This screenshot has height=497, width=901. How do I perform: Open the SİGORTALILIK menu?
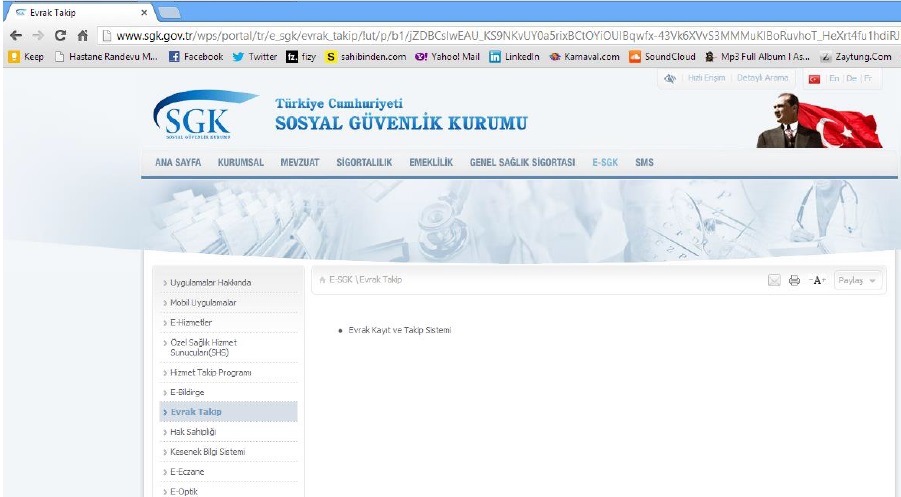click(364, 163)
